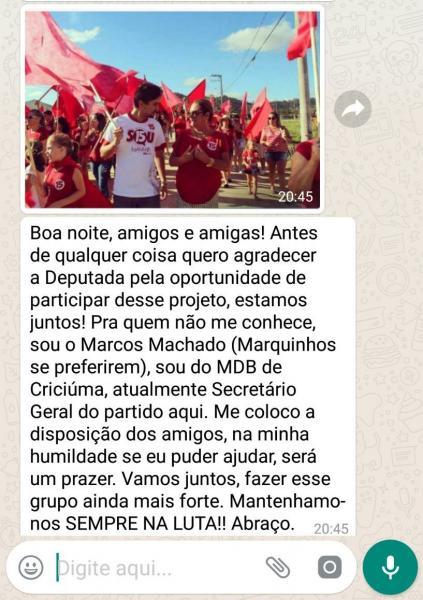Click the word 'MDB' in the message
Image resolution: width=423 pixels, height=600 pixels.
point(236,367)
